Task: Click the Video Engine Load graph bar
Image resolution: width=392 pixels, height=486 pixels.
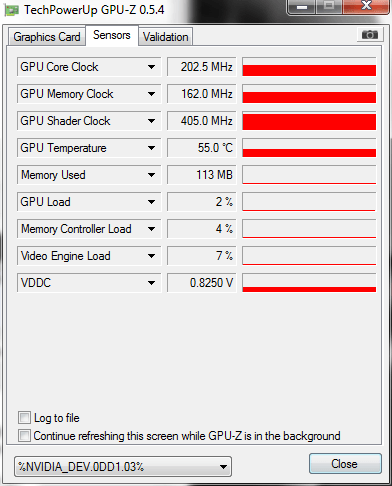Action: point(309,256)
